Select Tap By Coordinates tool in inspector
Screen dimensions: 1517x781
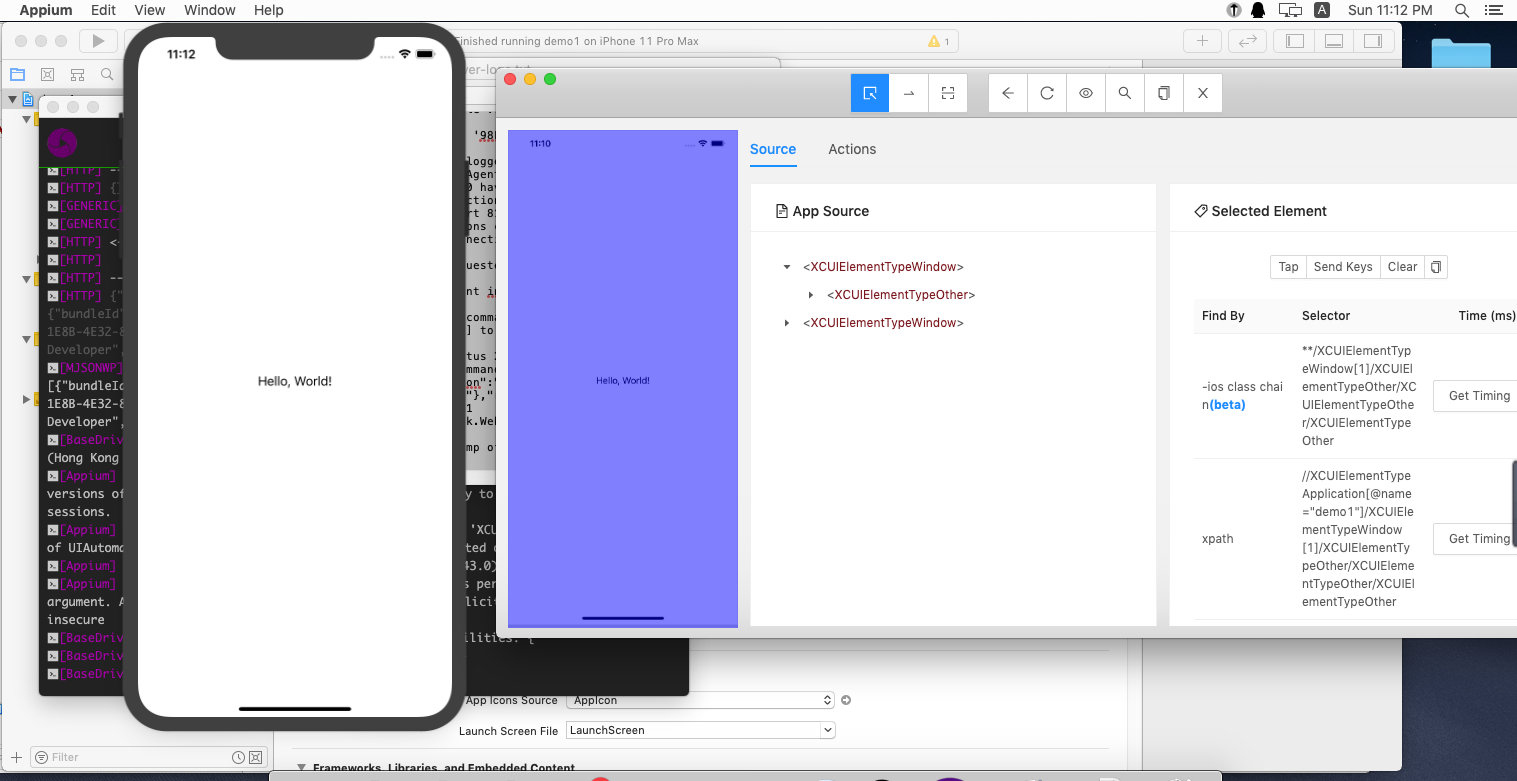(x=948, y=93)
